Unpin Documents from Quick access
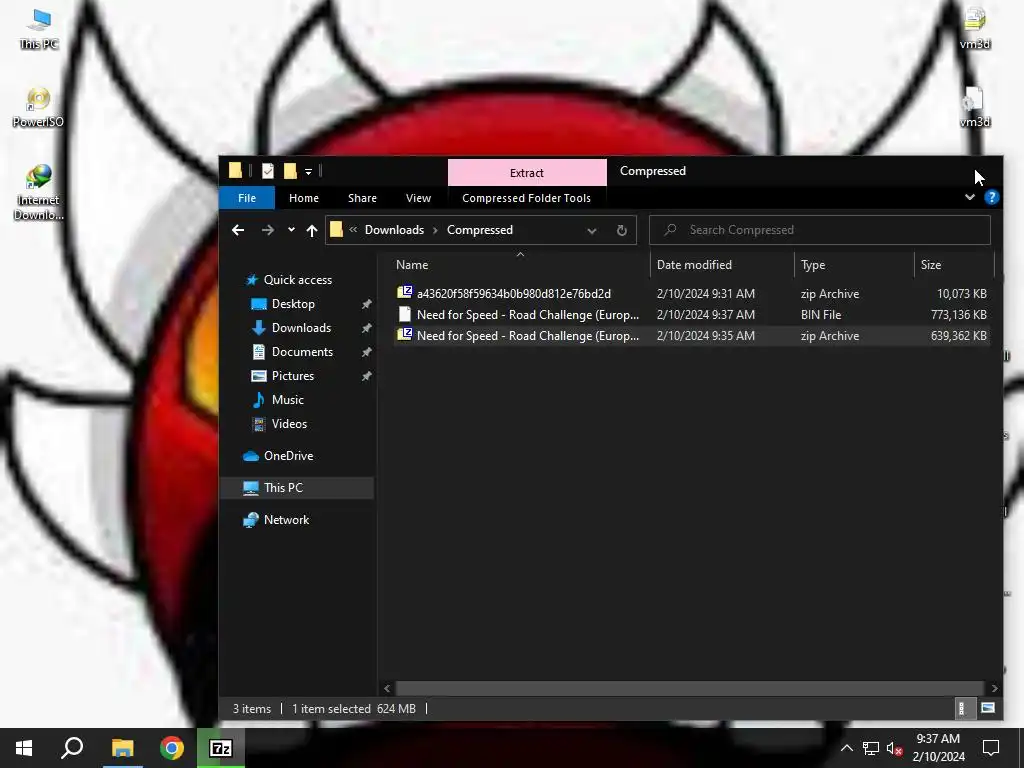 click(366, 353)
